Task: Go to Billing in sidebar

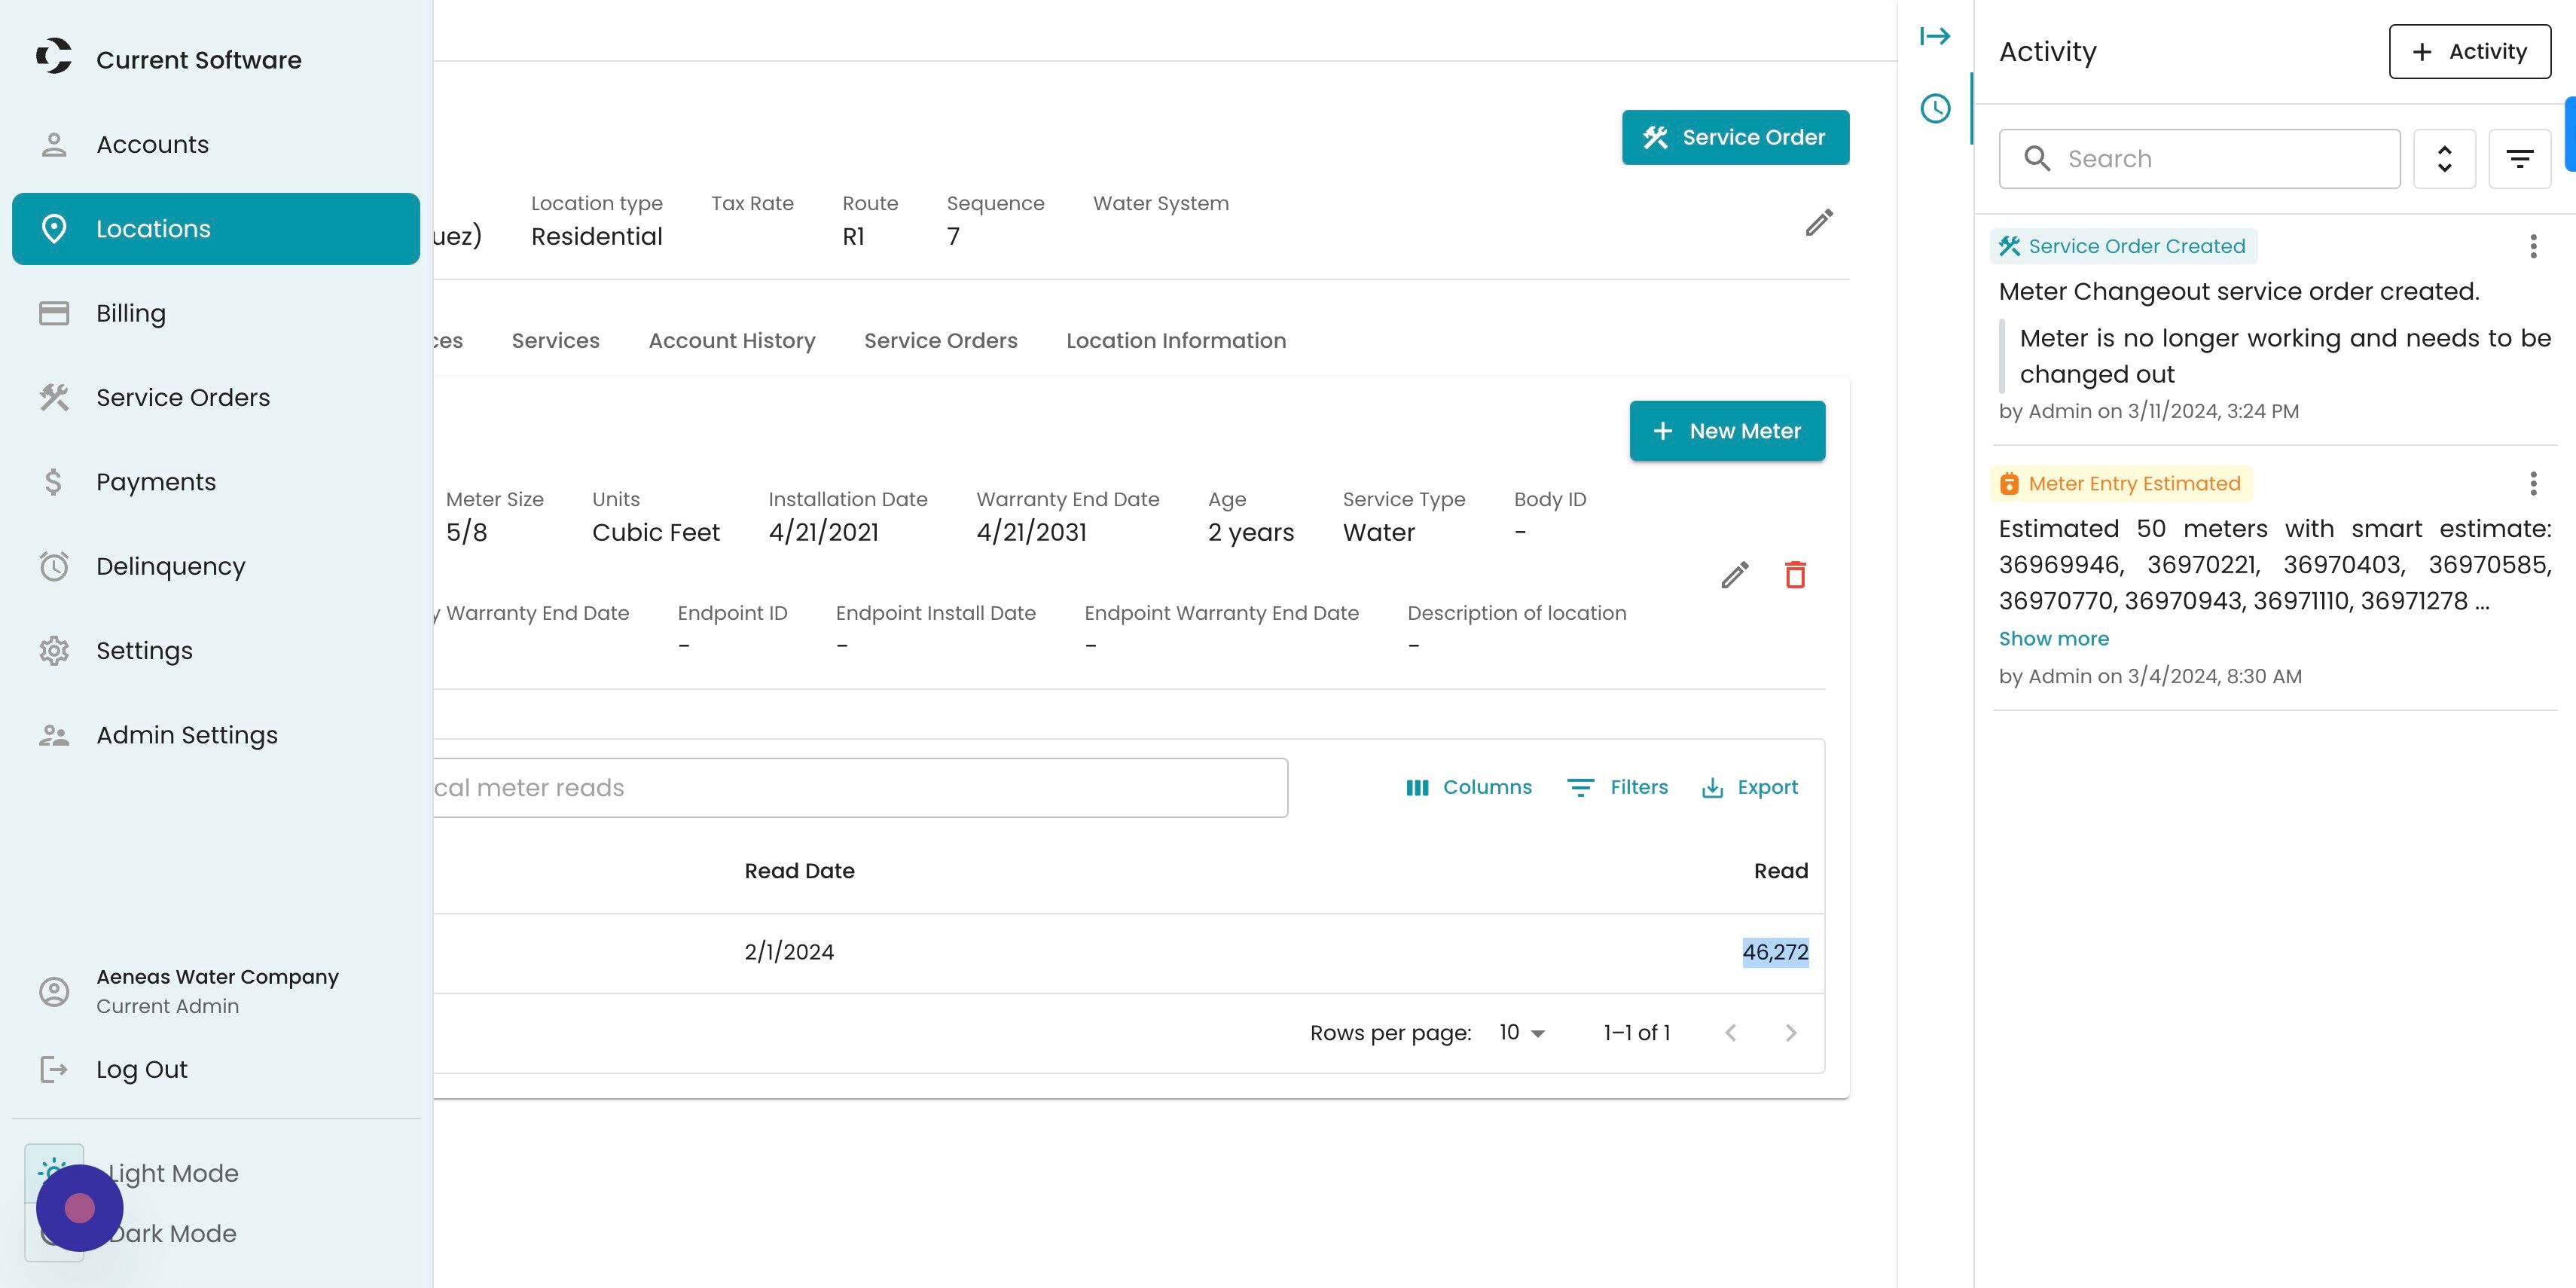Action: click(131, 313)
